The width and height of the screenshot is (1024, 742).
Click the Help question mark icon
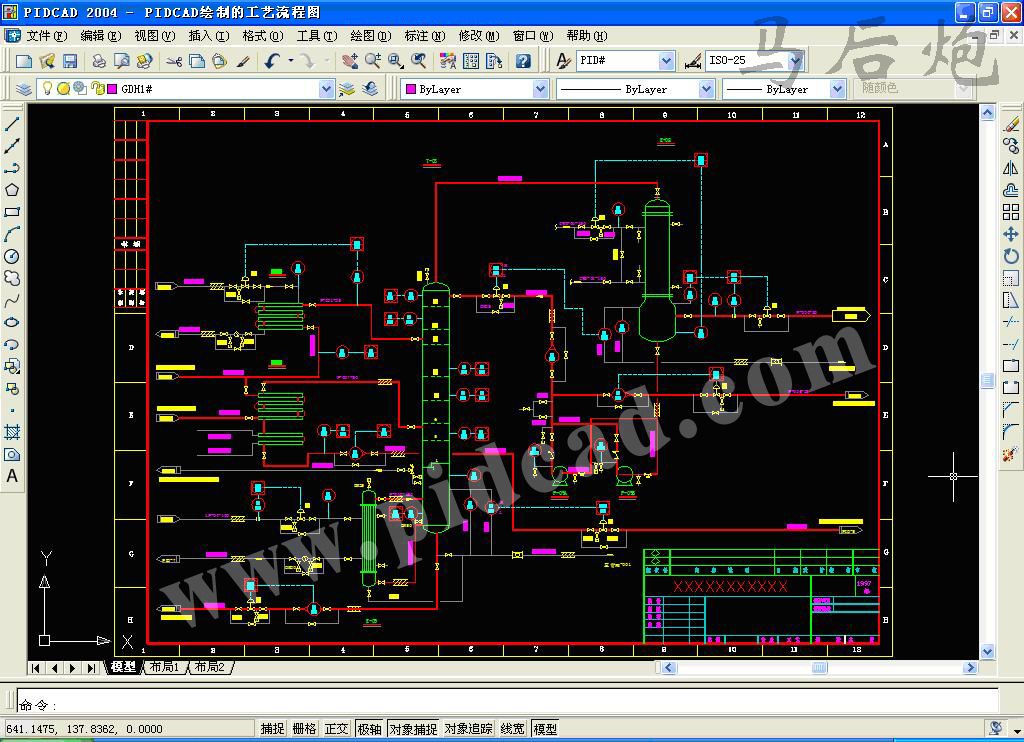coord(523,61)
